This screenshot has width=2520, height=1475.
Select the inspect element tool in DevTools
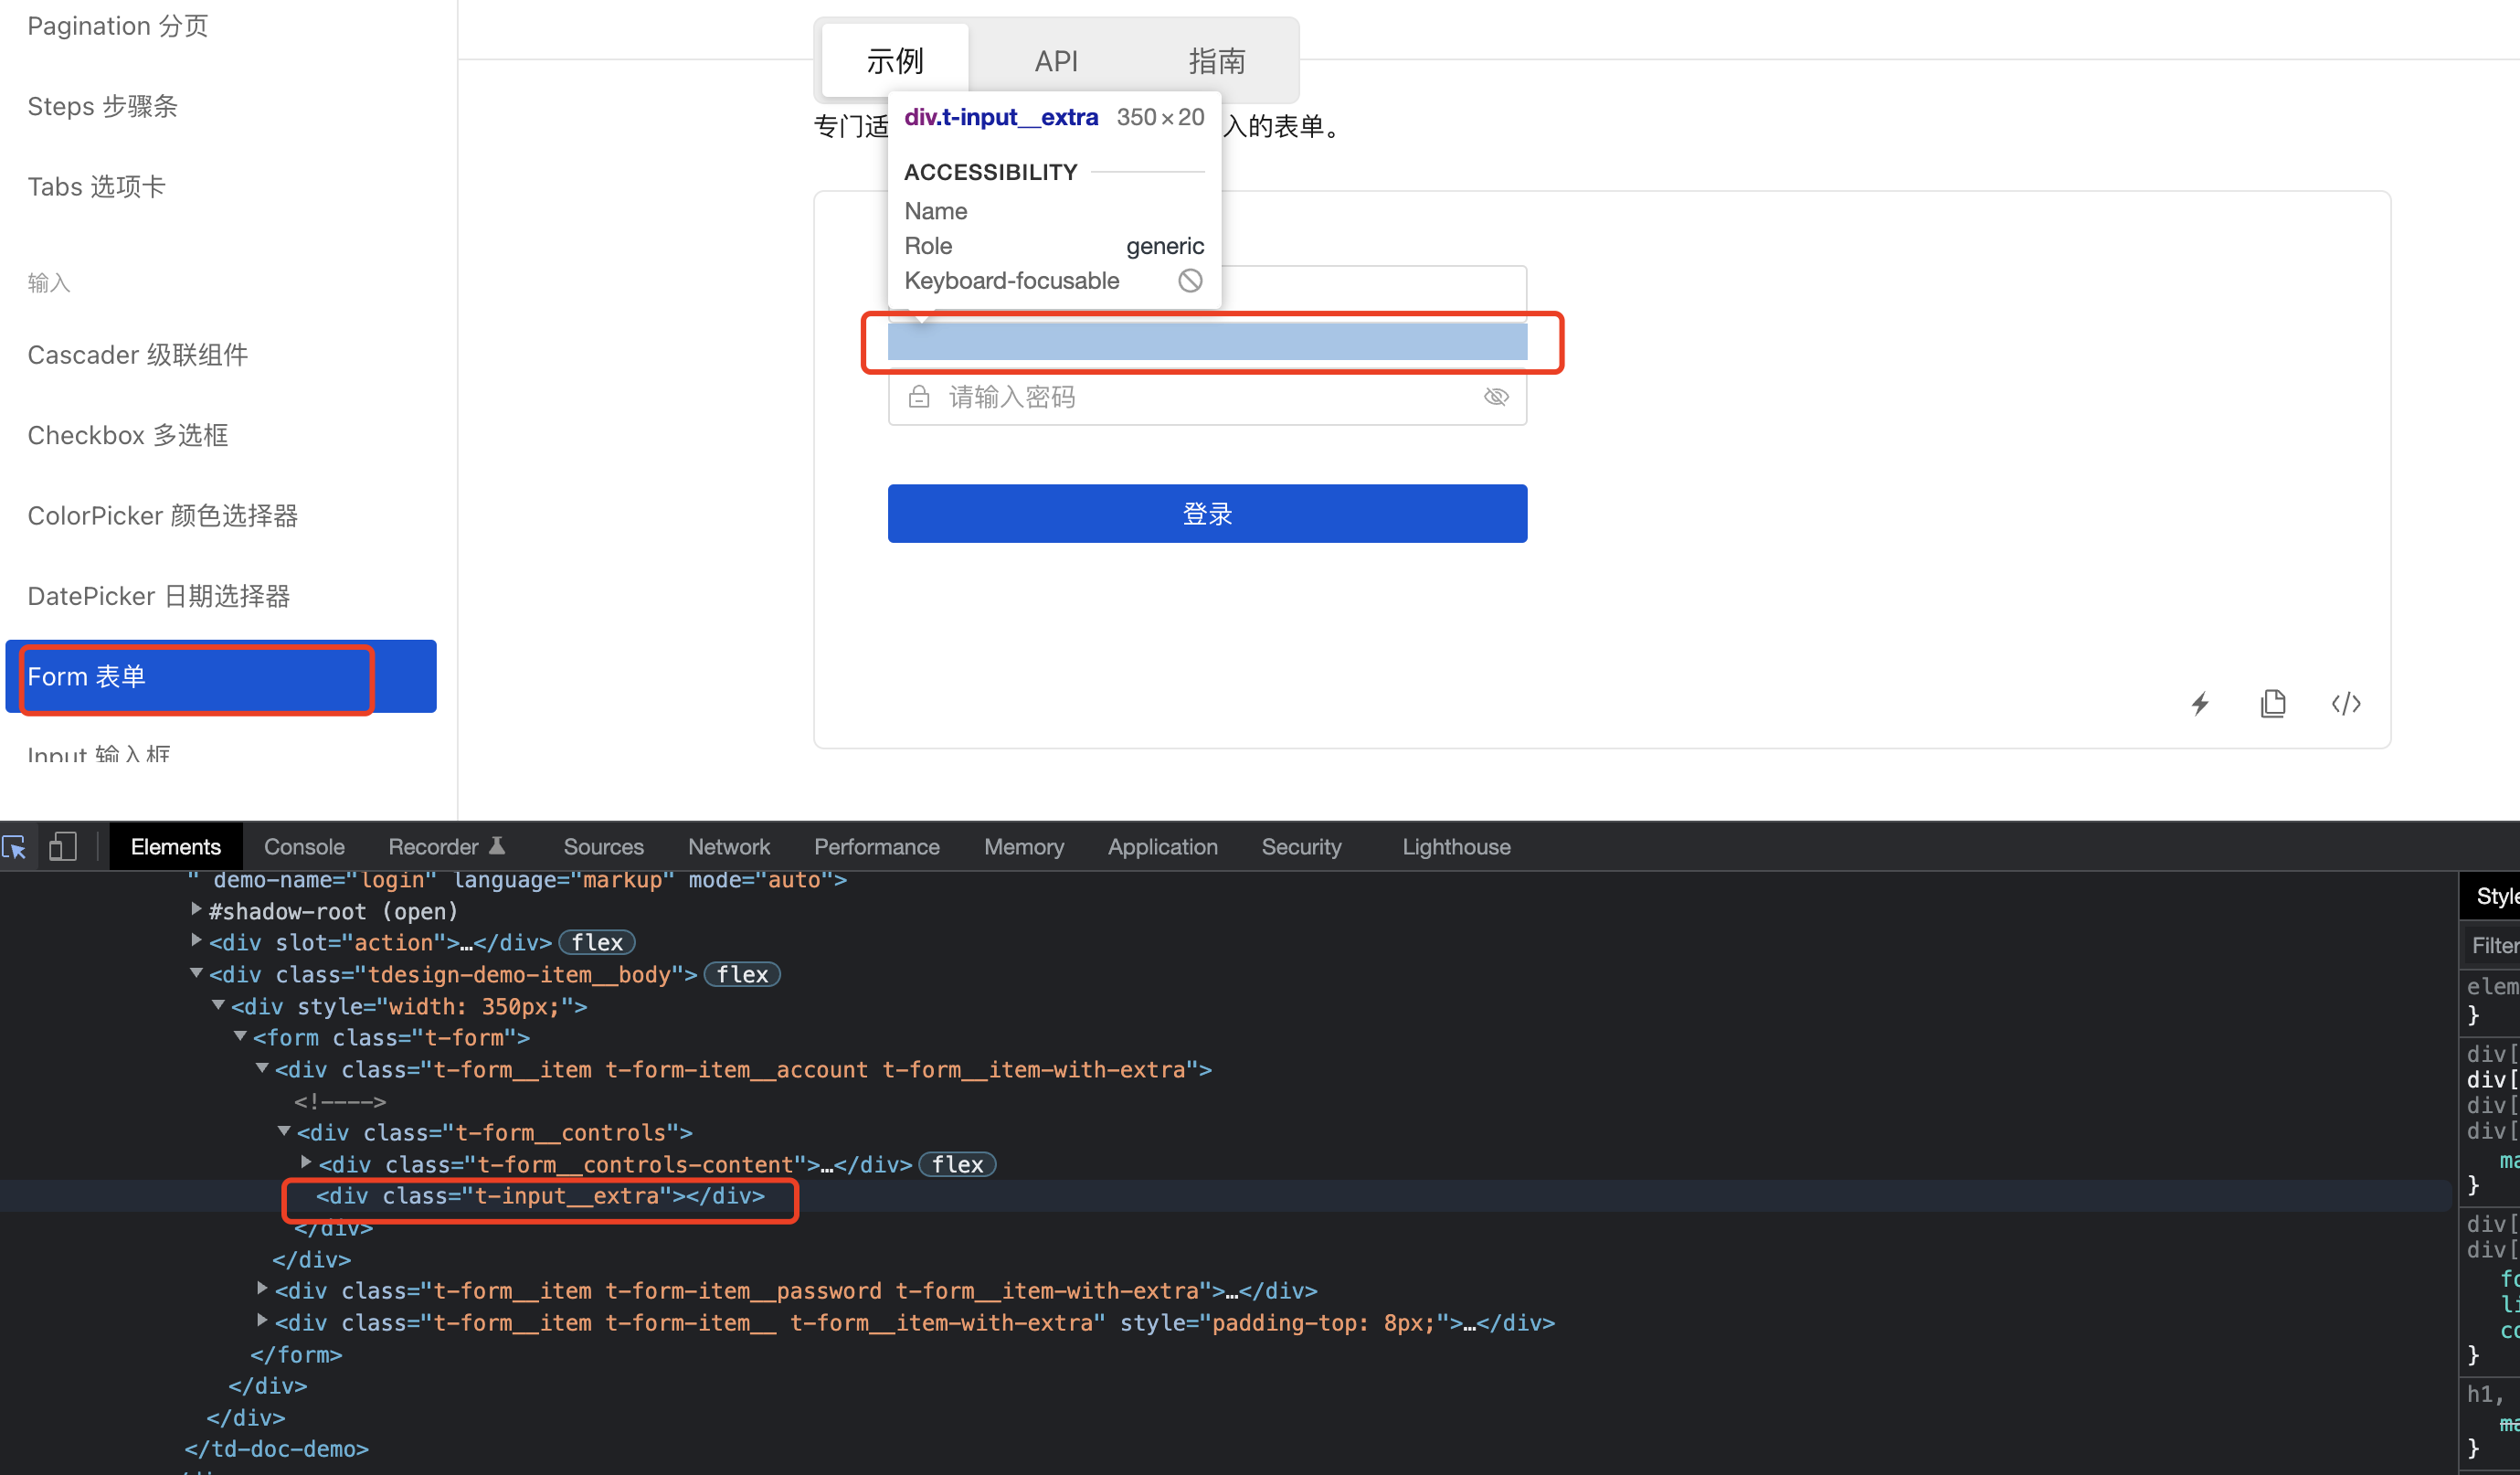coord(16,846)
